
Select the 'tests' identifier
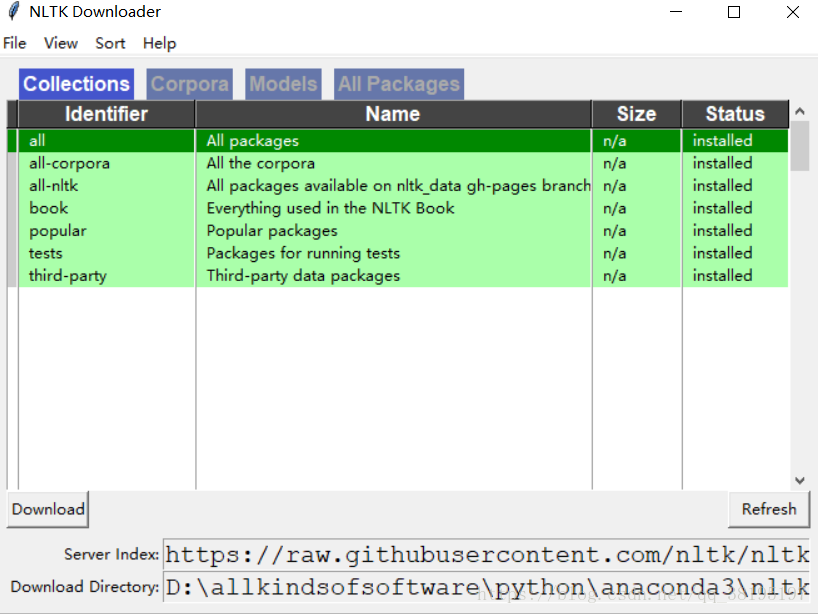point(45,253)
